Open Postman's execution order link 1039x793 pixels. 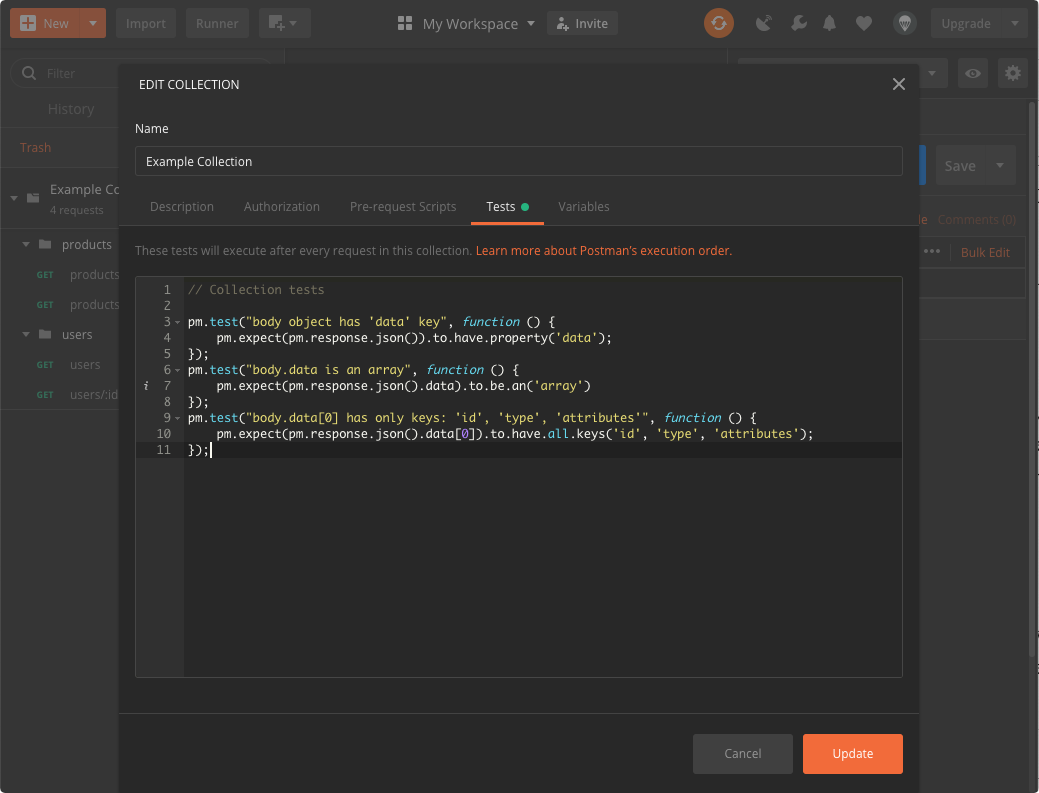(604, 250)
